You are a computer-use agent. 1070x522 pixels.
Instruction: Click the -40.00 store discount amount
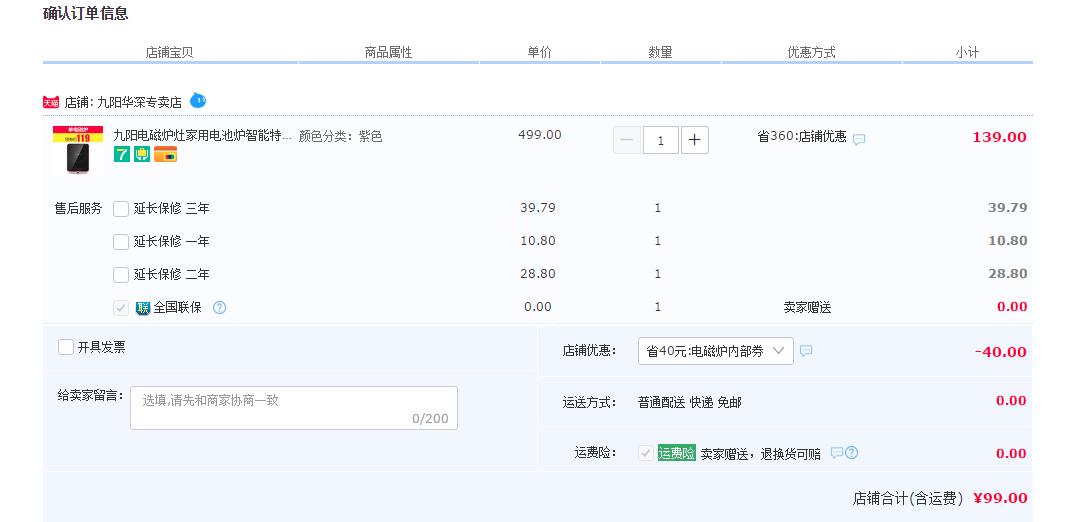tap(1000, 352)
